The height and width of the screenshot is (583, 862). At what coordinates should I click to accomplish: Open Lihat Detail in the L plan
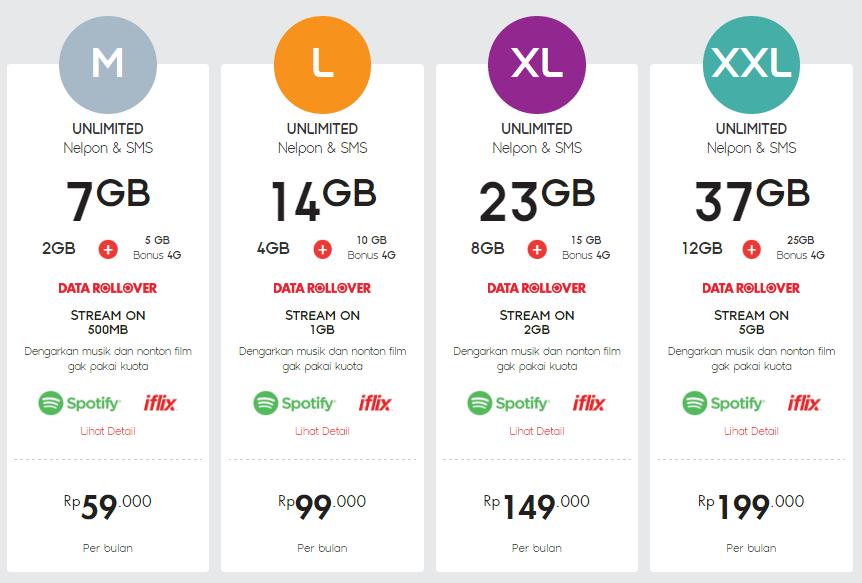click(322, 431)
